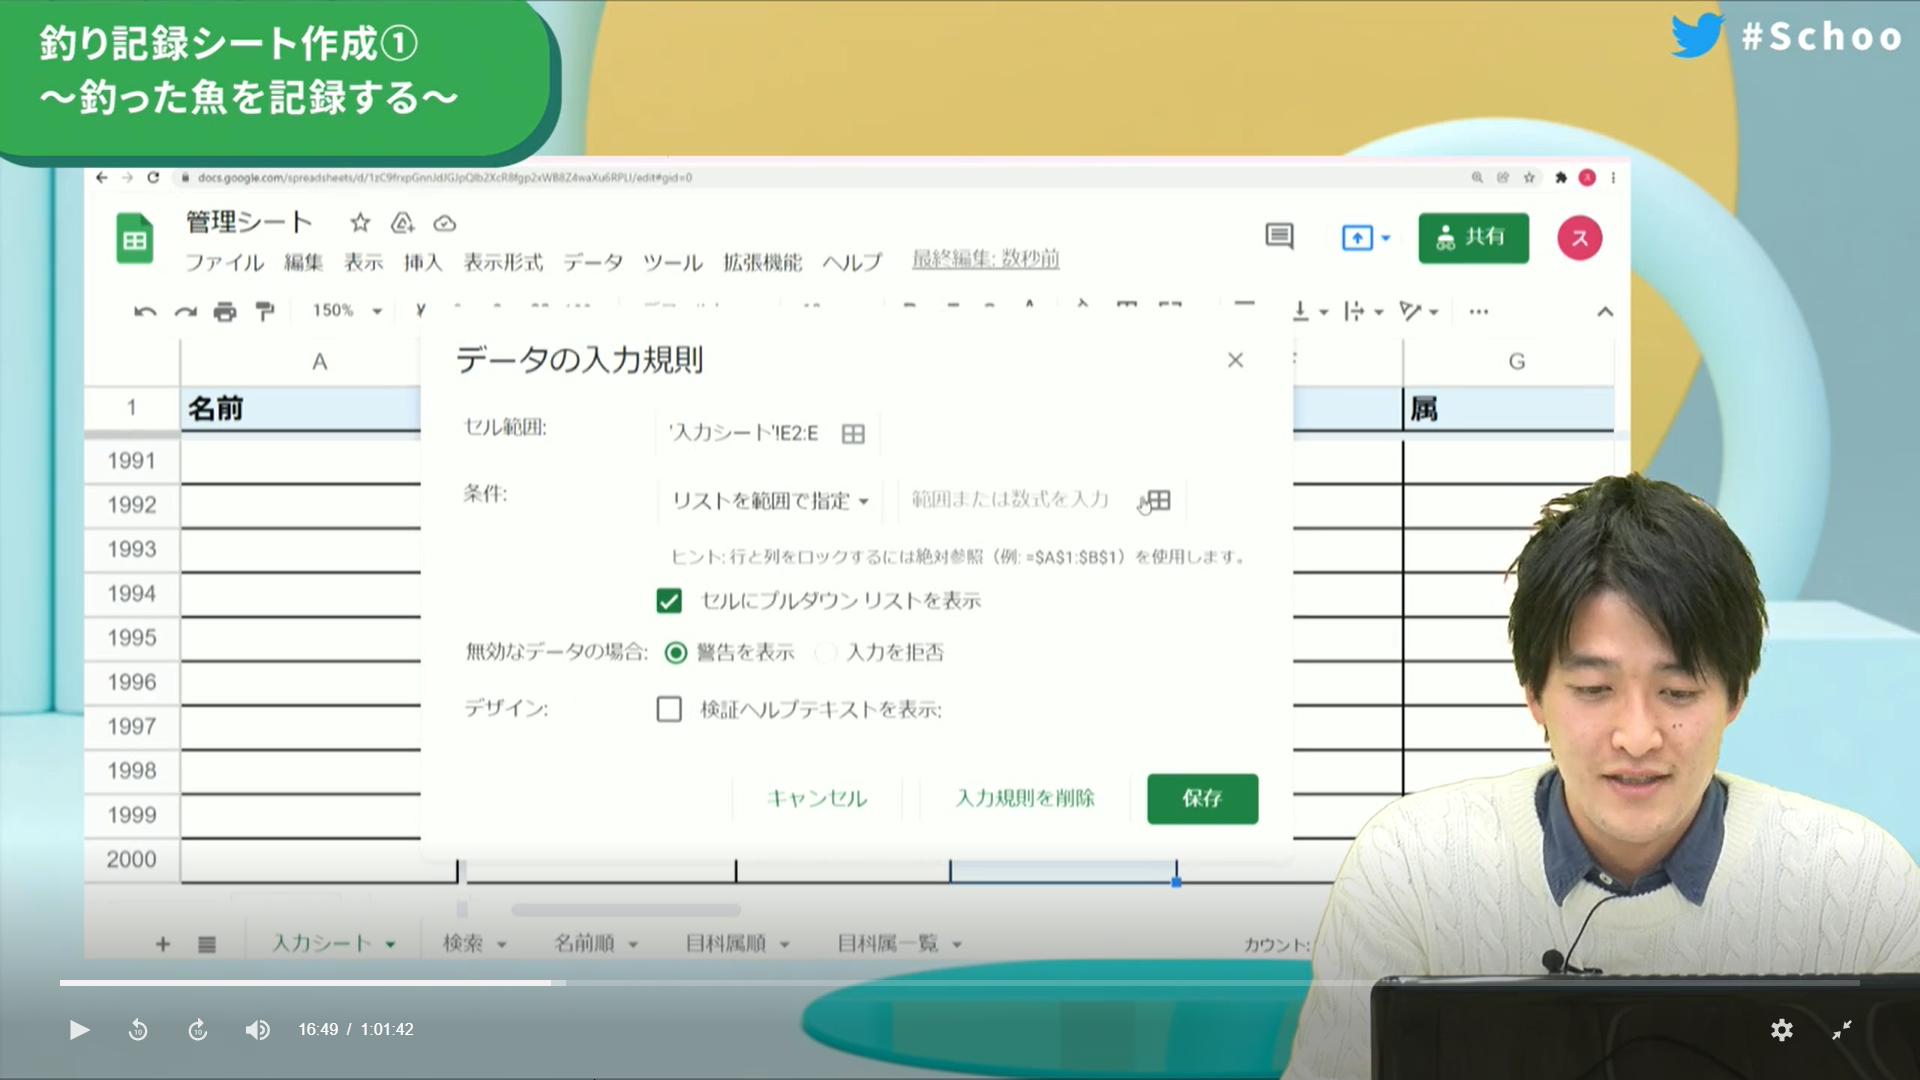Click the move-to-Drive folder icon
Image resolution: width=1920 pixels, height=1080 pixels.
[x=402, y=223]
